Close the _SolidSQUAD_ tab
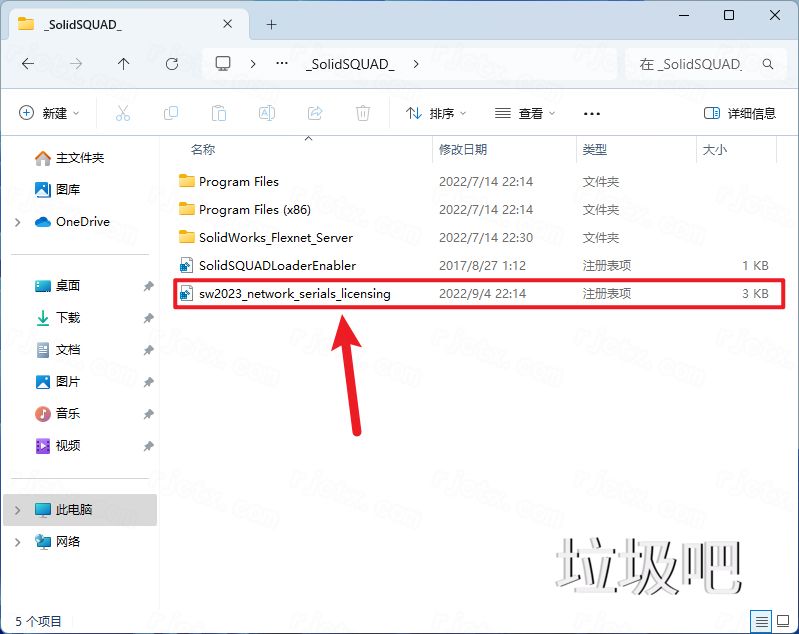The height and width of the screenshot is (634, 799). tap(228, 24)
